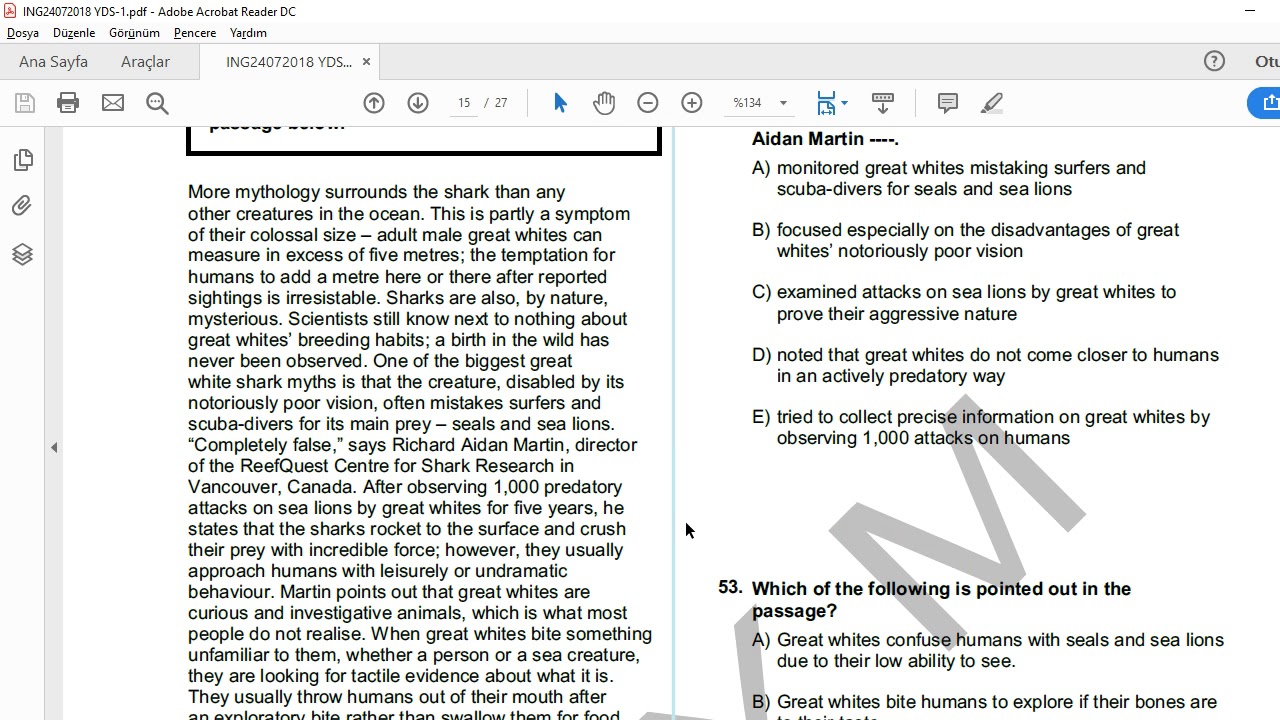This screenshot has height=720, width=1280.
Task: Click answer option C about attacks on sea lions
Action: point(964,303)
